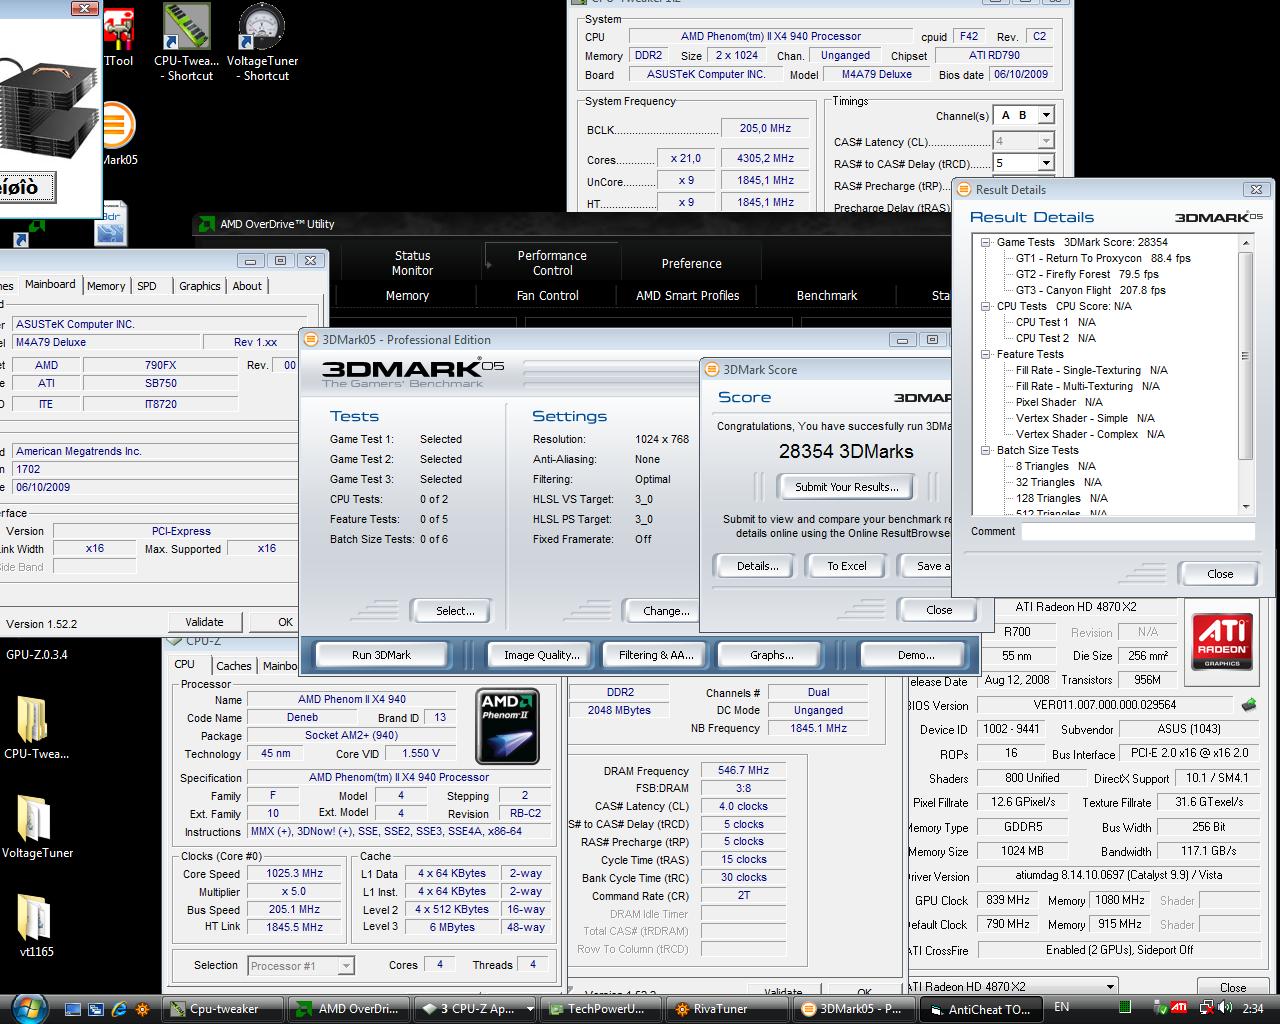Open the Mainboard tab in CPU-Z
This screenshot has width=1280, height=1024.
50,285
